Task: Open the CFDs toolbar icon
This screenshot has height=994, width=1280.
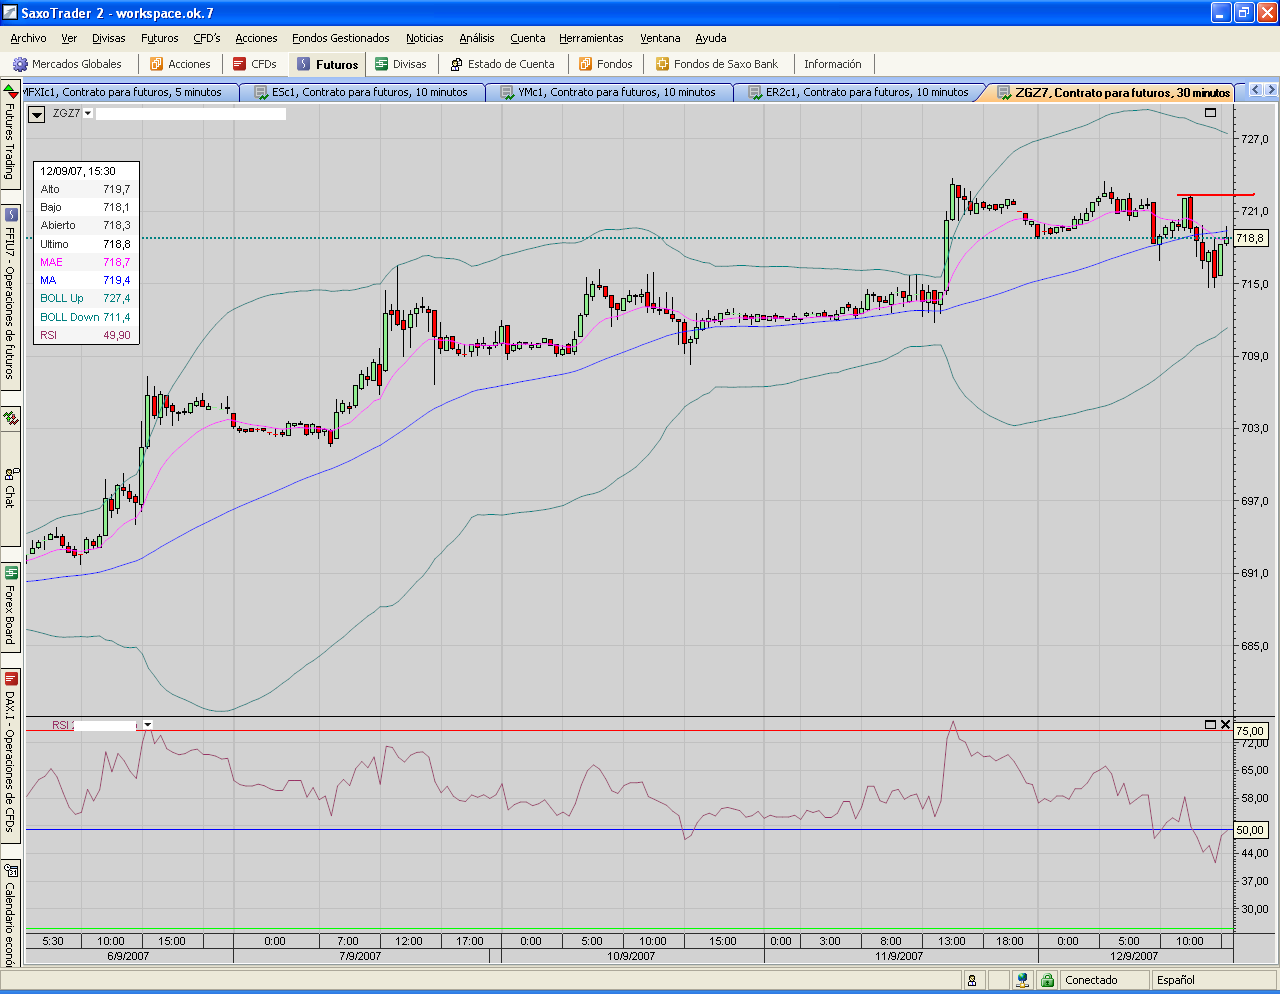Action: coord(239,64)
